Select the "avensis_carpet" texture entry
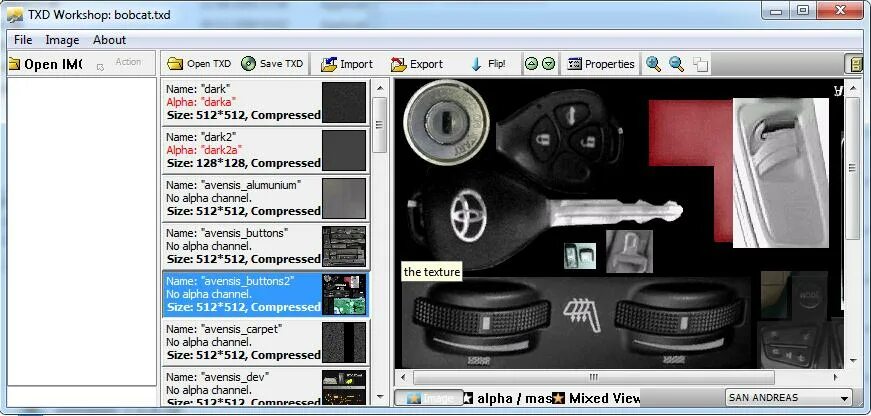871x416 pixels. pyautogui.click(x=266, y=342)
